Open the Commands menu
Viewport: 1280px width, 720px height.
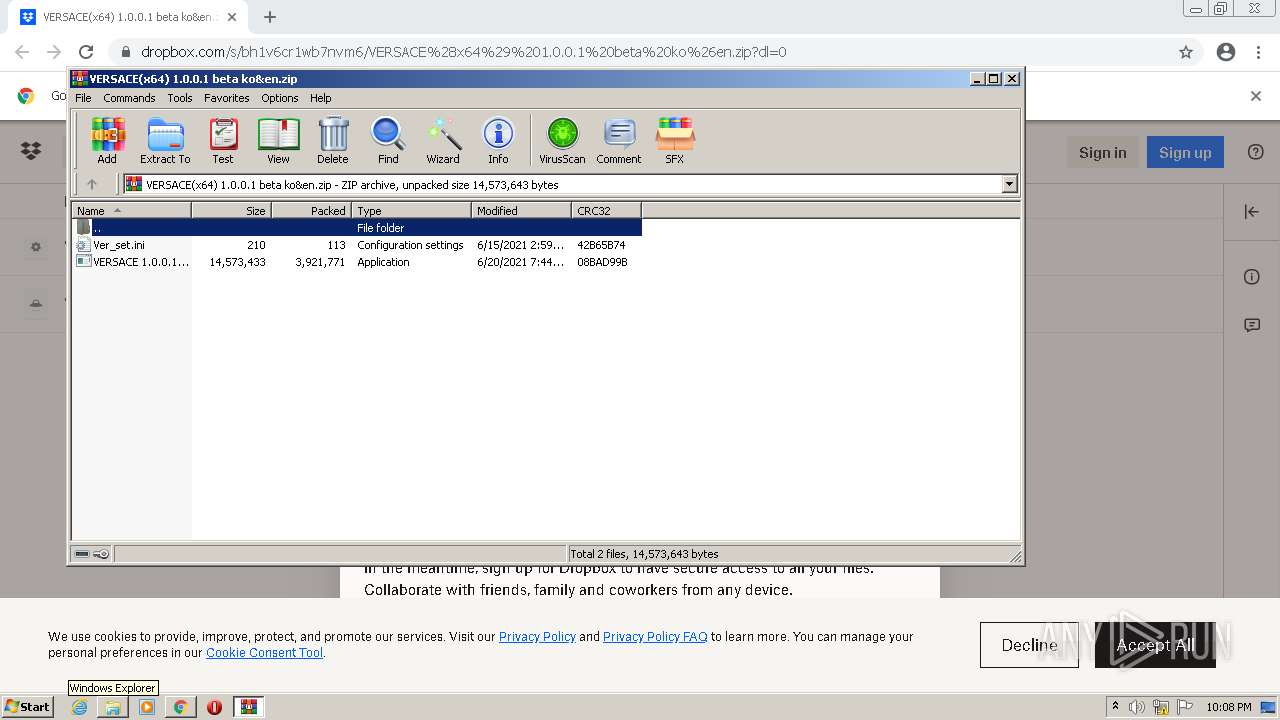pyautogui.click(x=129, y=98)
